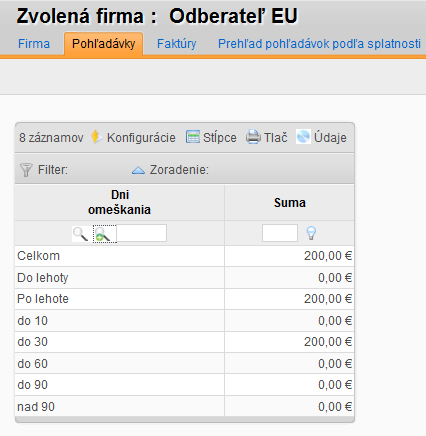Open the Stĺpce columns icon
The image size is (426, 436).
point(193,137)
